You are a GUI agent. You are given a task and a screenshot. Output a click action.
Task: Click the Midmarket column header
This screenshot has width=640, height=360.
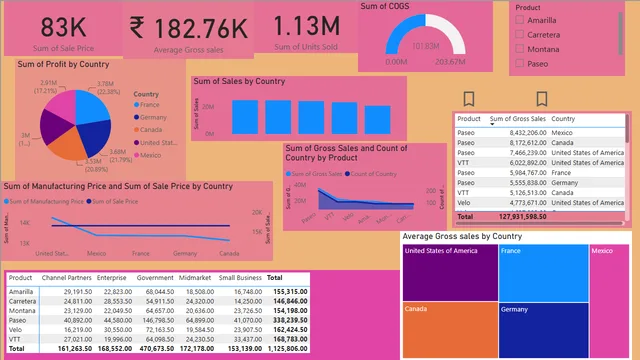pos(195,278)
